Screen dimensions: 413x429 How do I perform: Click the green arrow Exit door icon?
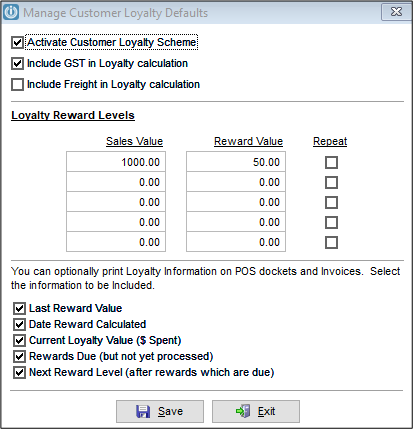pyautogui.click(x=243, y=411)
